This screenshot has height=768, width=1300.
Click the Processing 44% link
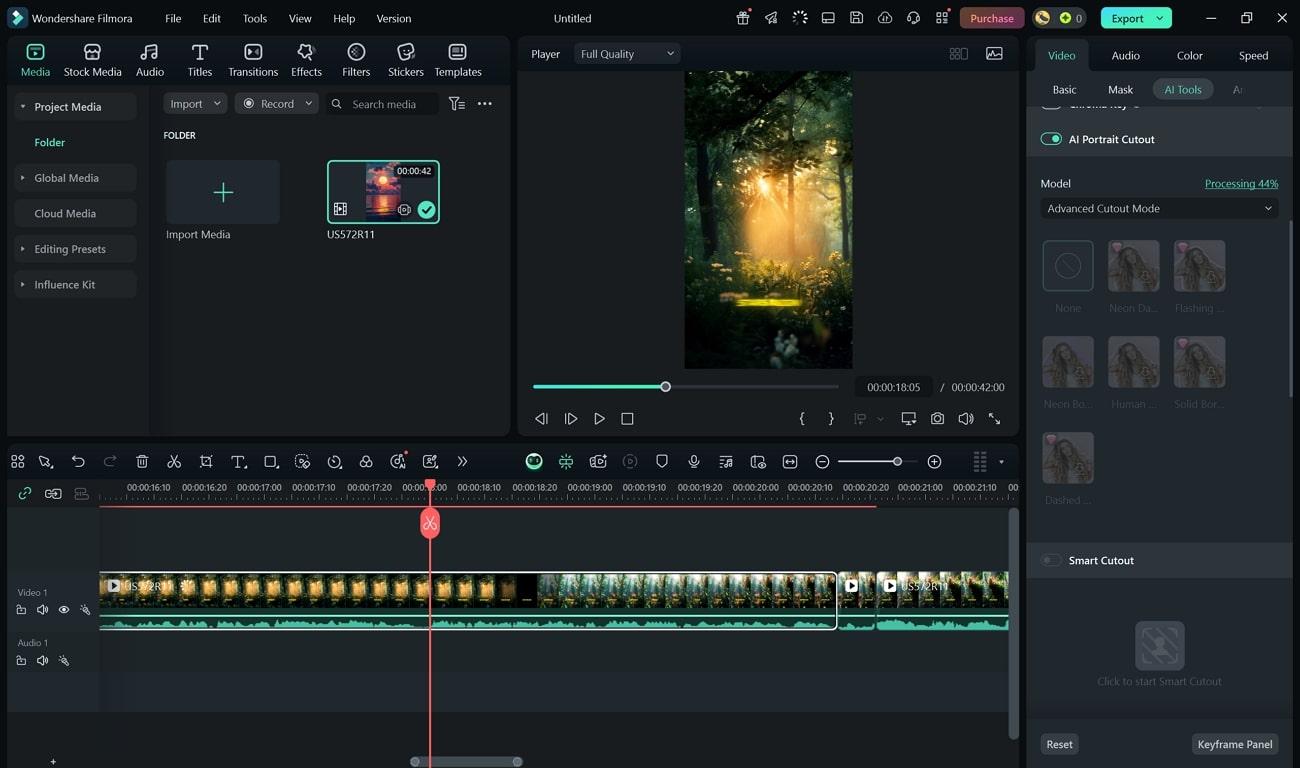pyautogui.click(x=1241, y=183)
